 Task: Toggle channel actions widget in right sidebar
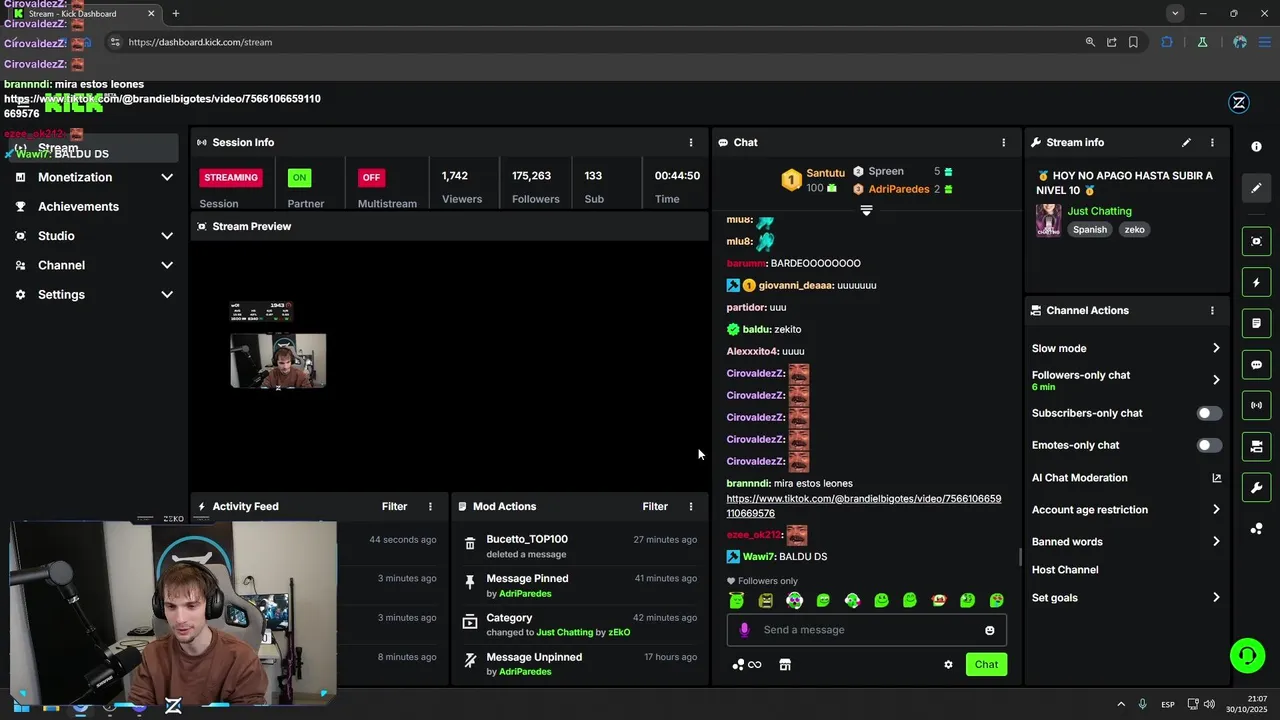1256,447
